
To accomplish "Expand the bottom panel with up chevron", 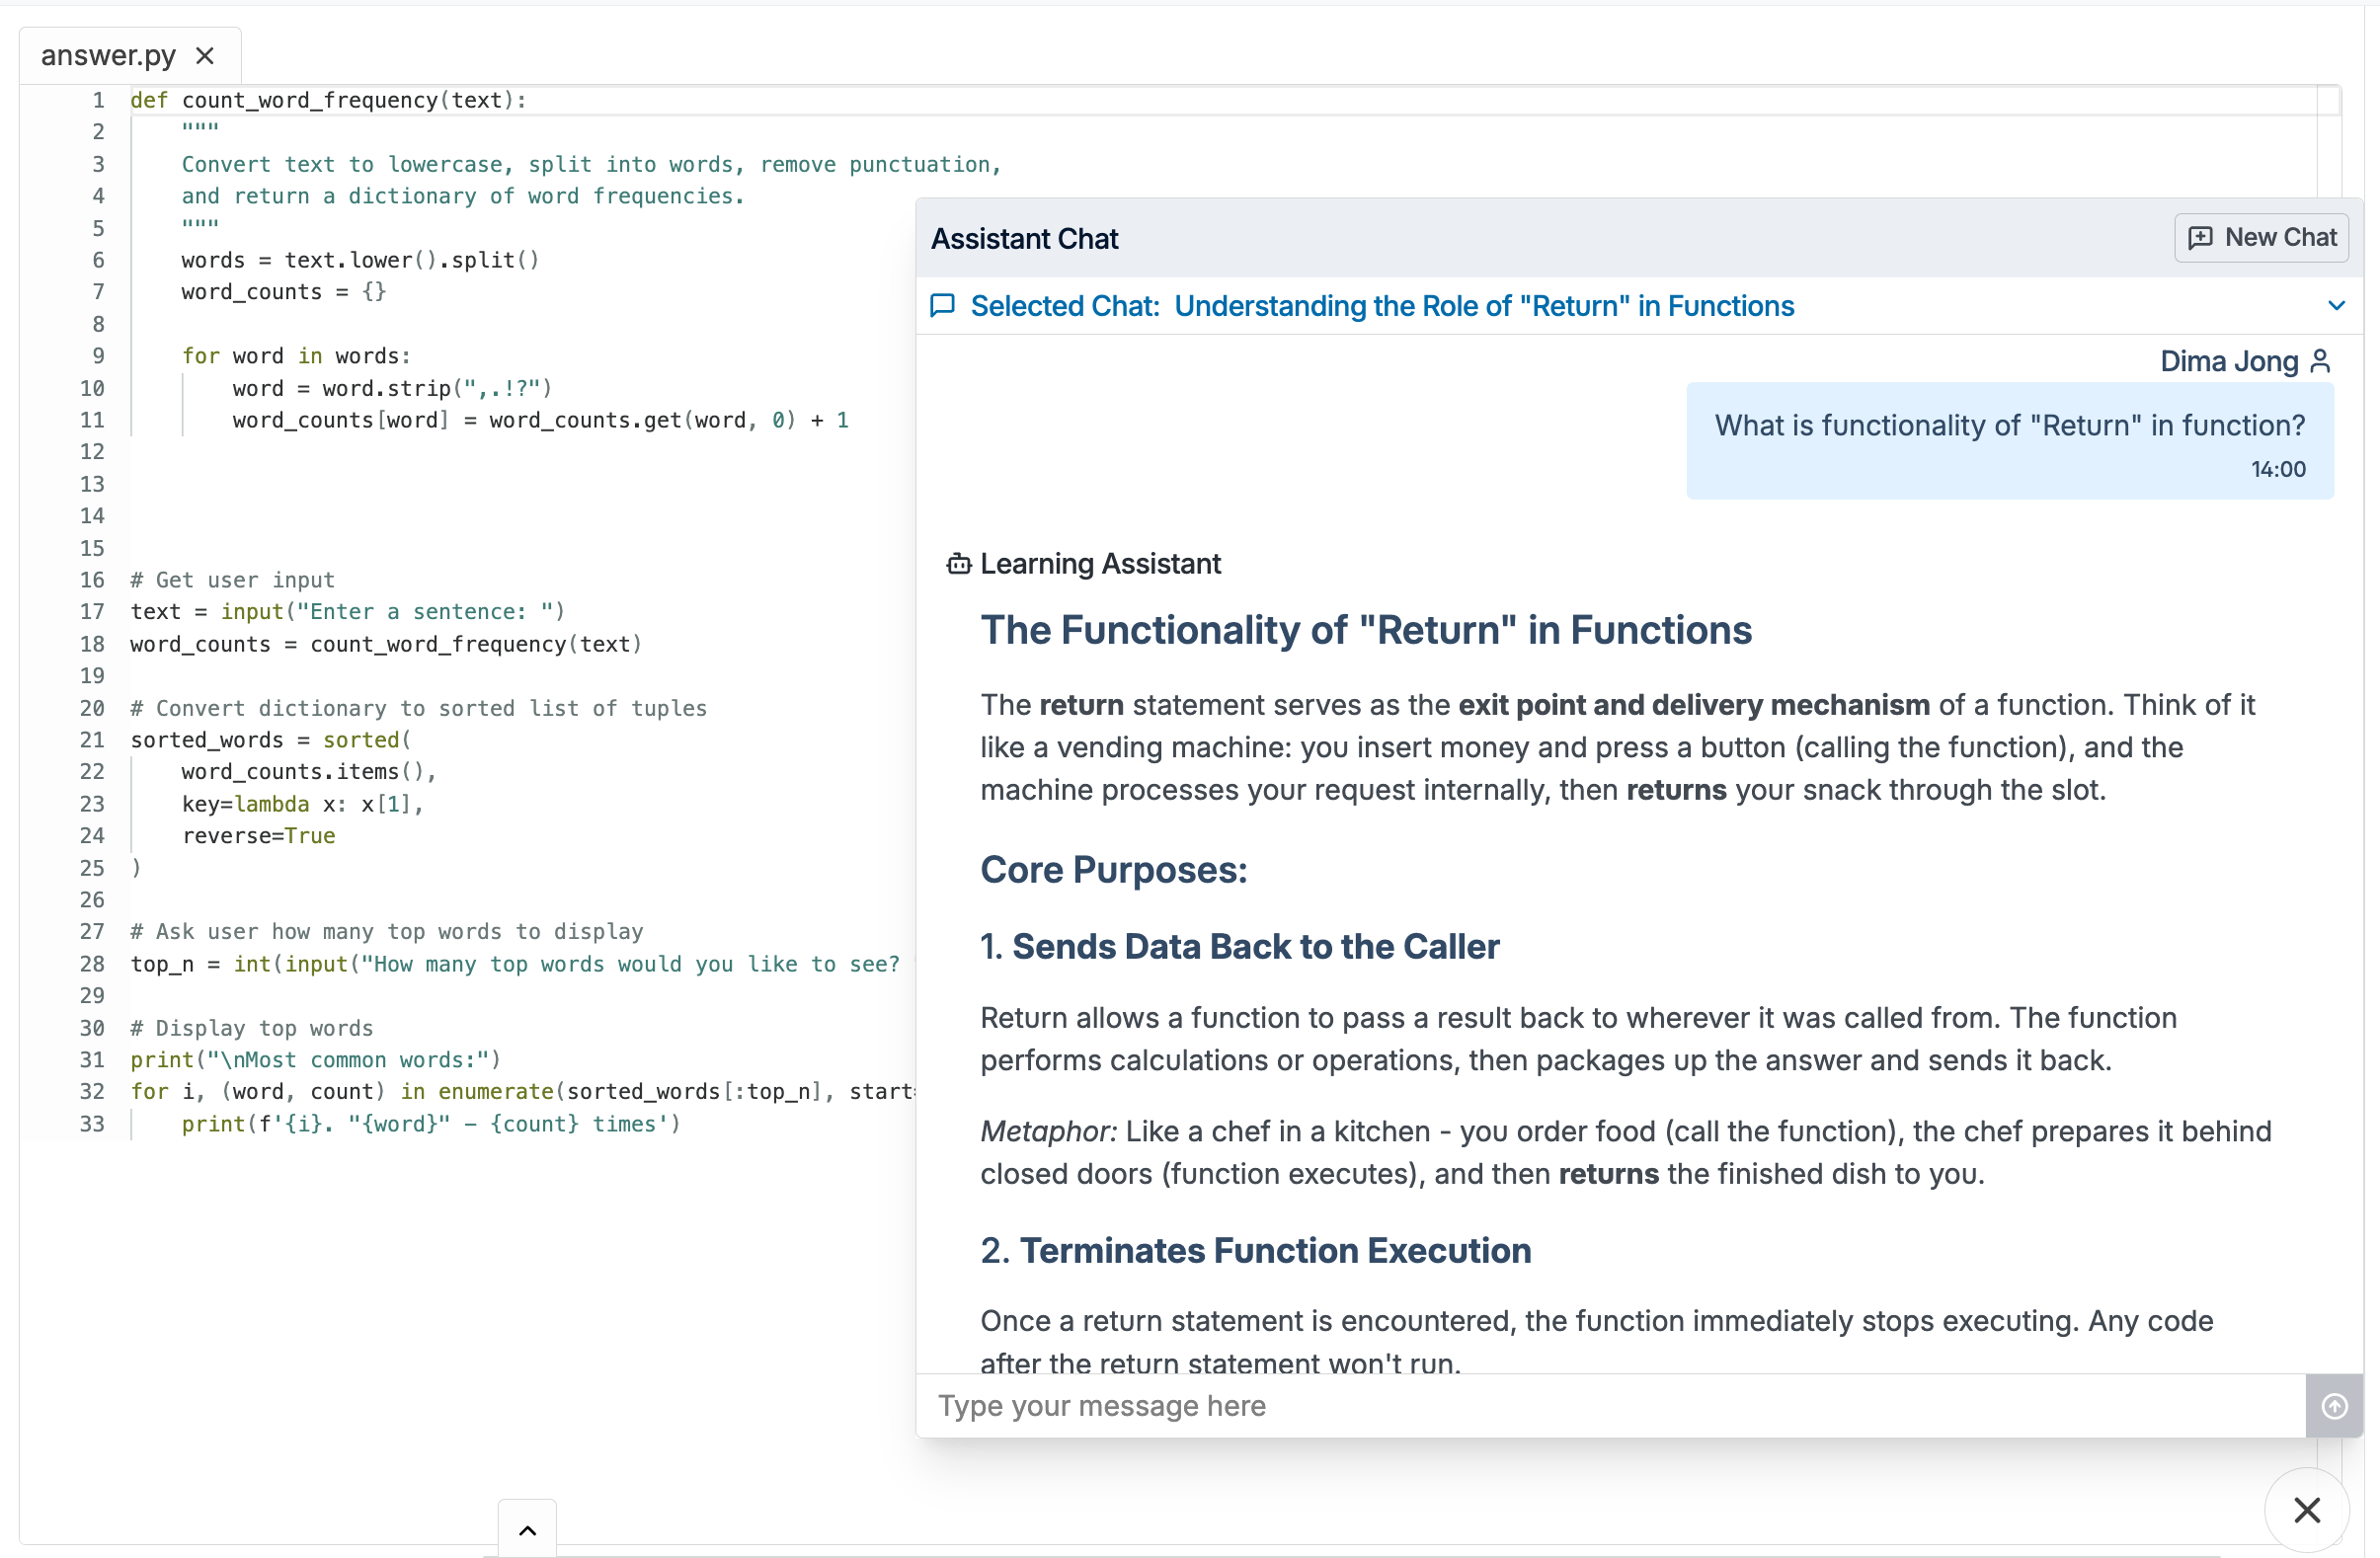I will 528,1530.
